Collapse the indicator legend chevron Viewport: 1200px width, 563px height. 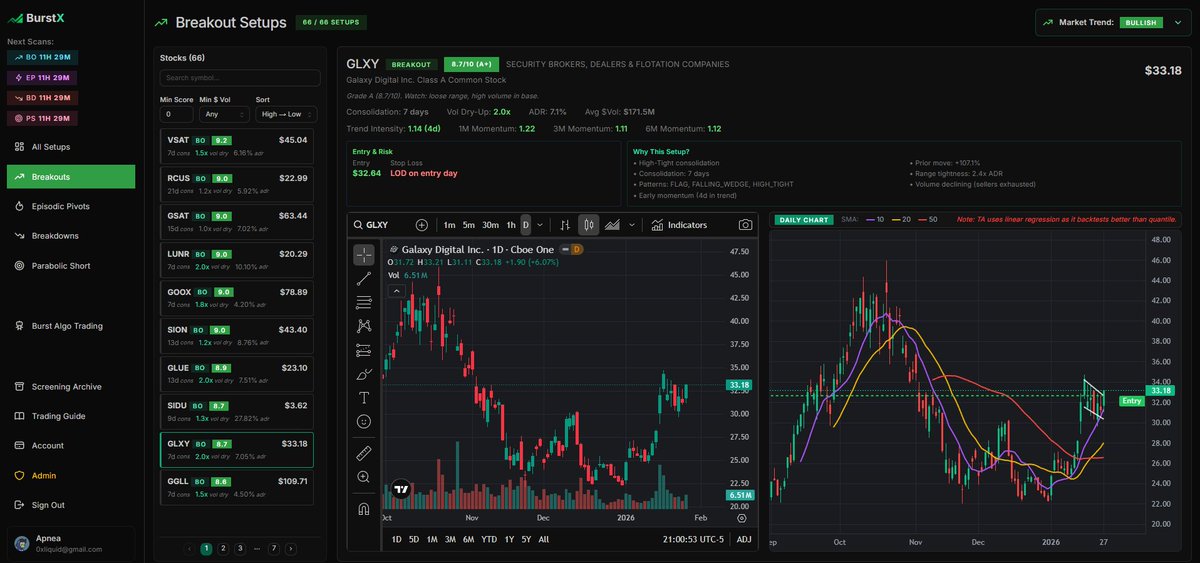tap(397, 291)
